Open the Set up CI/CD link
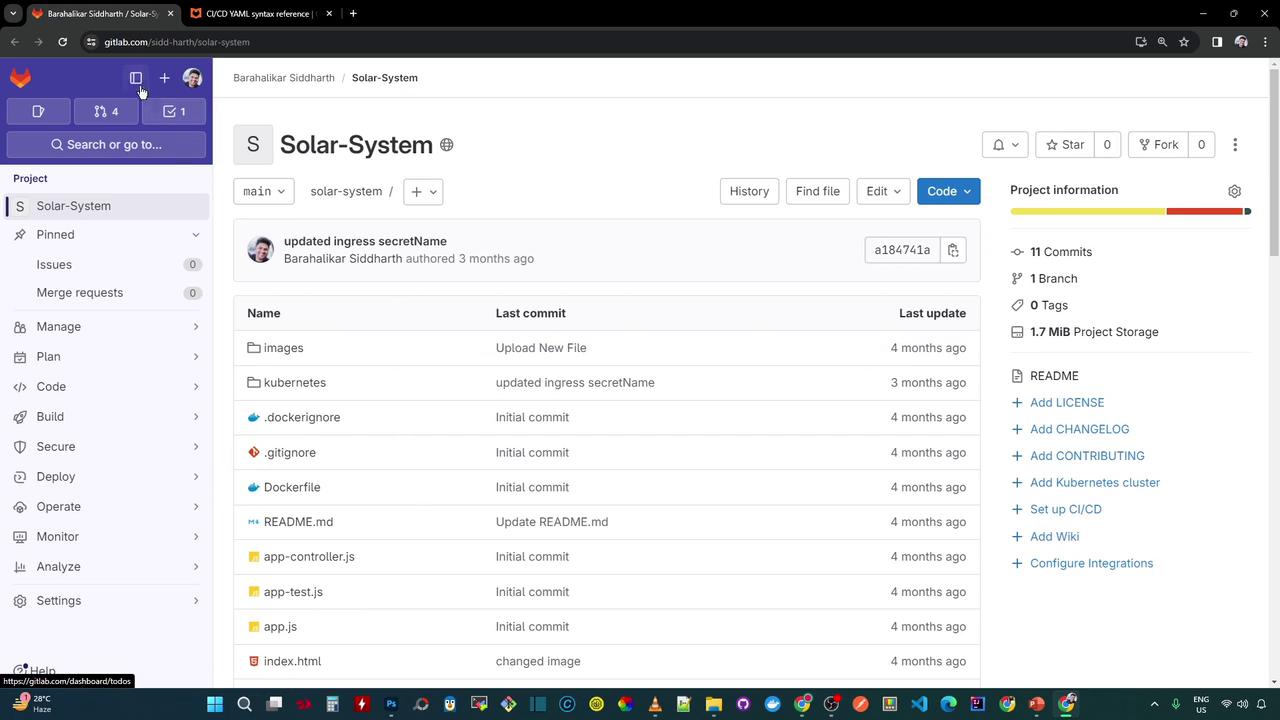1280x720 pixels. (1065, 509)
